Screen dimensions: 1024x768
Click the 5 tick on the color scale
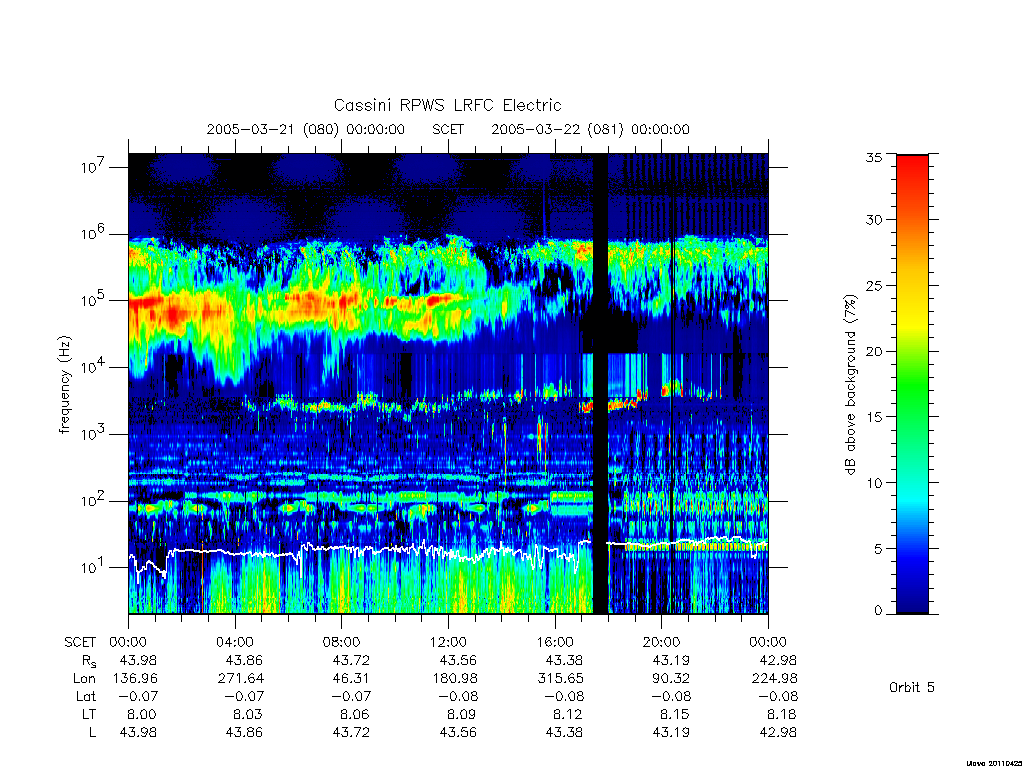878,549
